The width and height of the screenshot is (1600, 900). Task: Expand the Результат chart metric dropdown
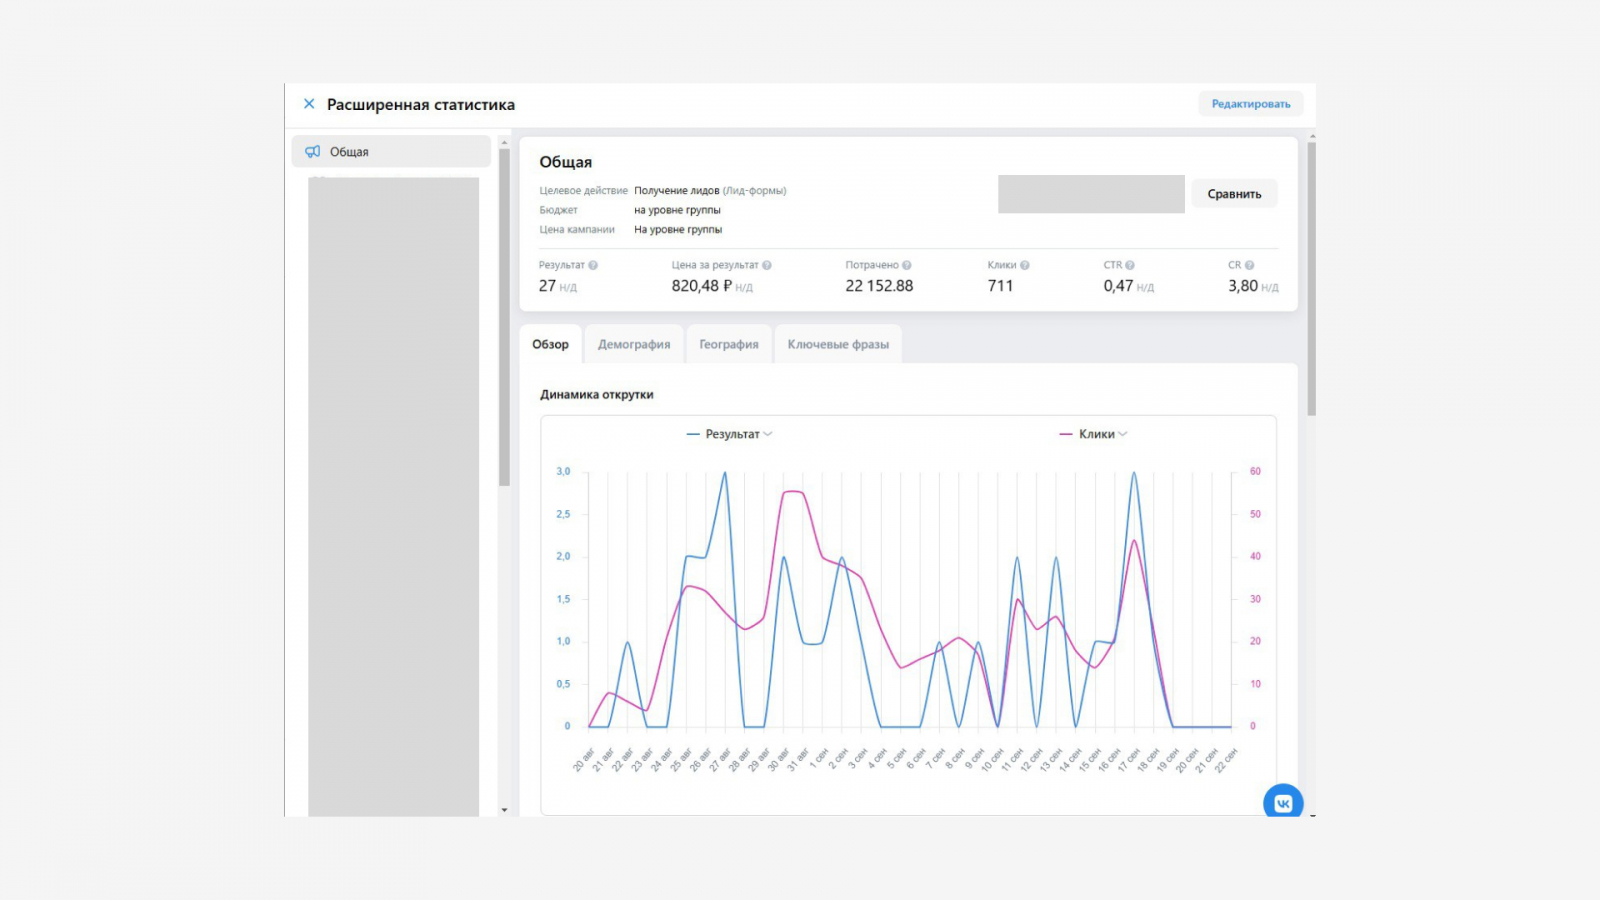[768, 434]
